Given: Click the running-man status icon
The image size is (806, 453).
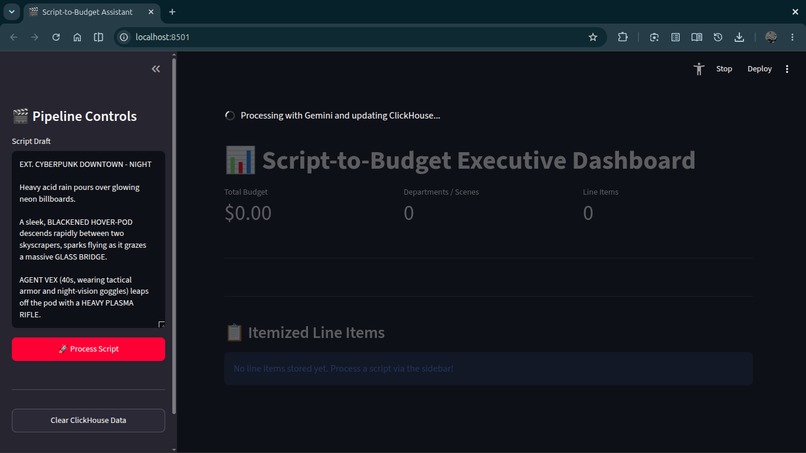Looking at the screenshot, I should 699,69.
